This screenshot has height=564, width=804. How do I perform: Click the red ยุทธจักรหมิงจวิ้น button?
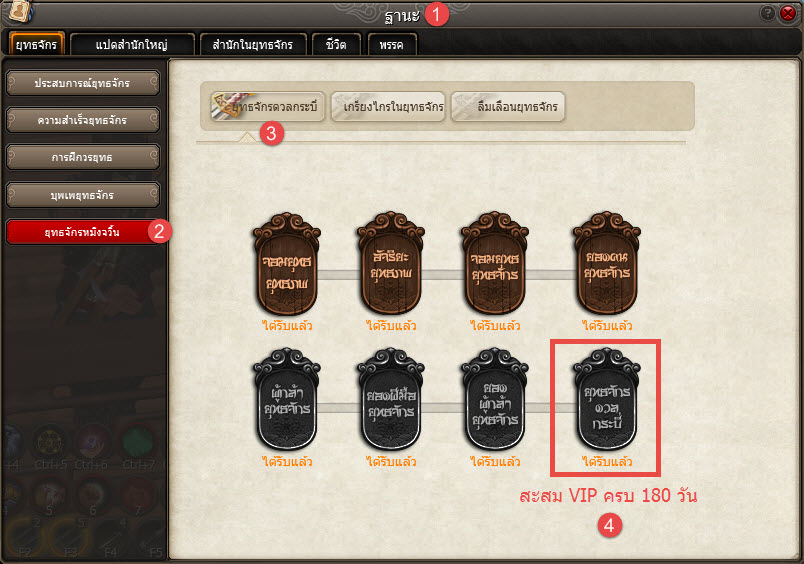(x=83, y=232)
